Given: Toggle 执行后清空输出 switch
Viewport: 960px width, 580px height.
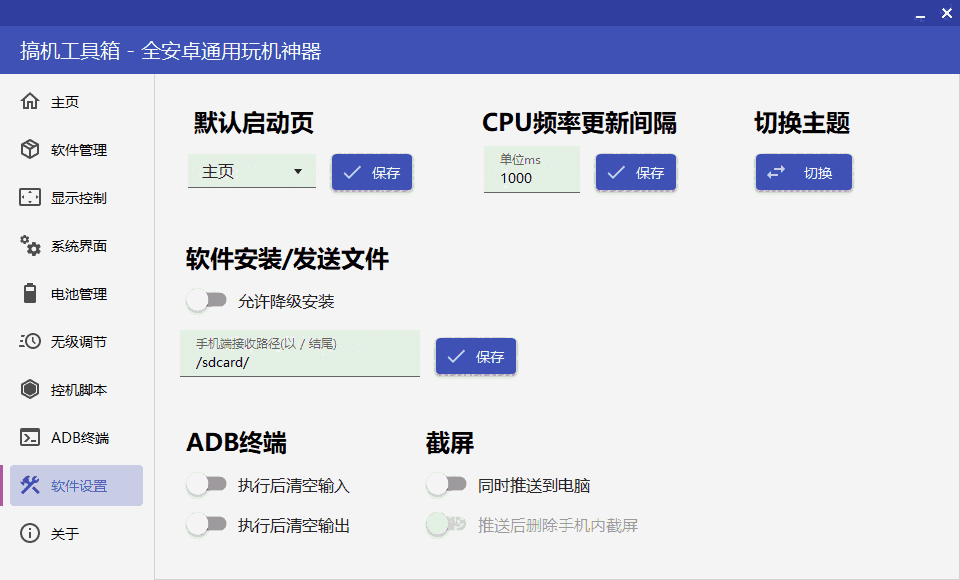Looking at the screenshot, I should (x=208, y=525).
